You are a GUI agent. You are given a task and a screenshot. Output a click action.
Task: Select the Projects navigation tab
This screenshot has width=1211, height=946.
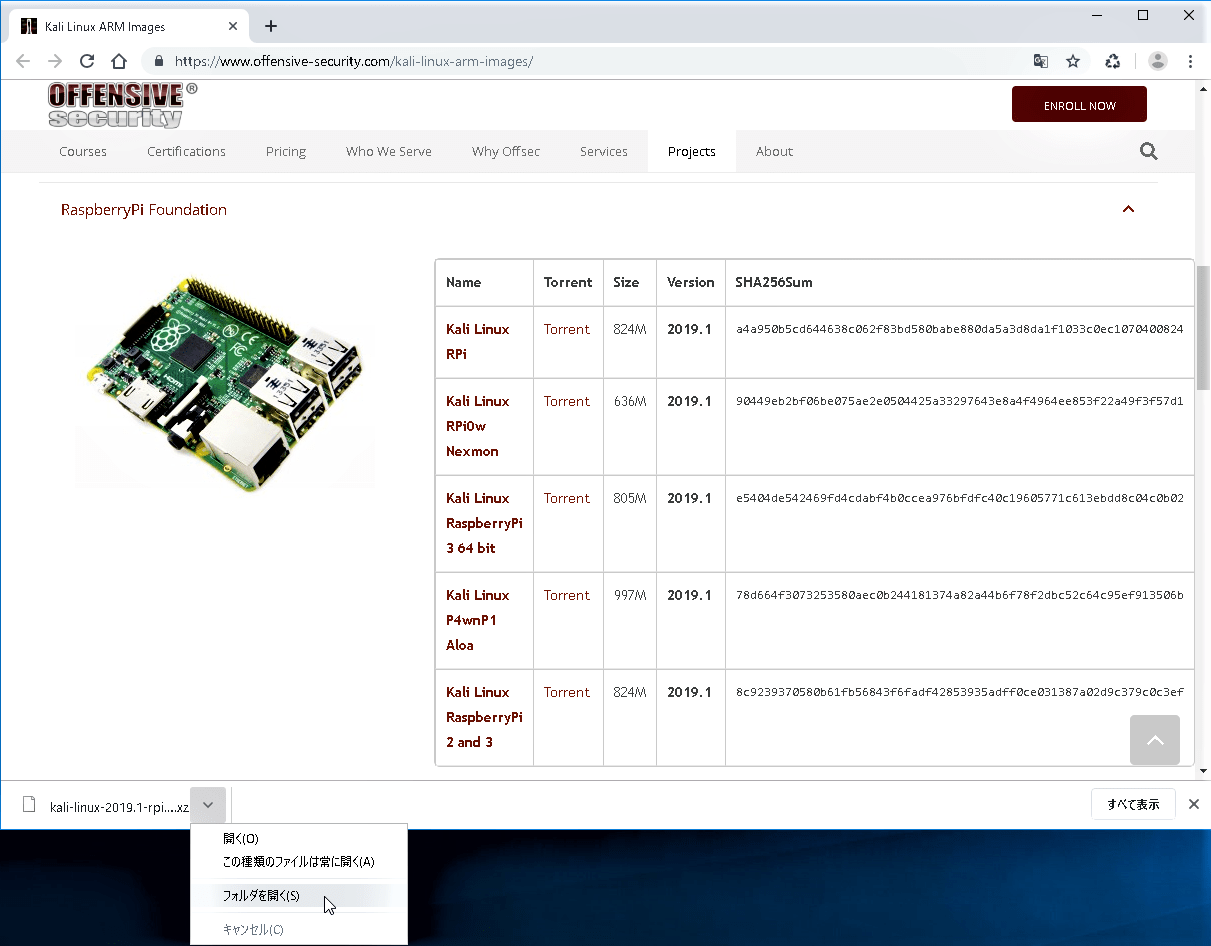tap(692, 152)
